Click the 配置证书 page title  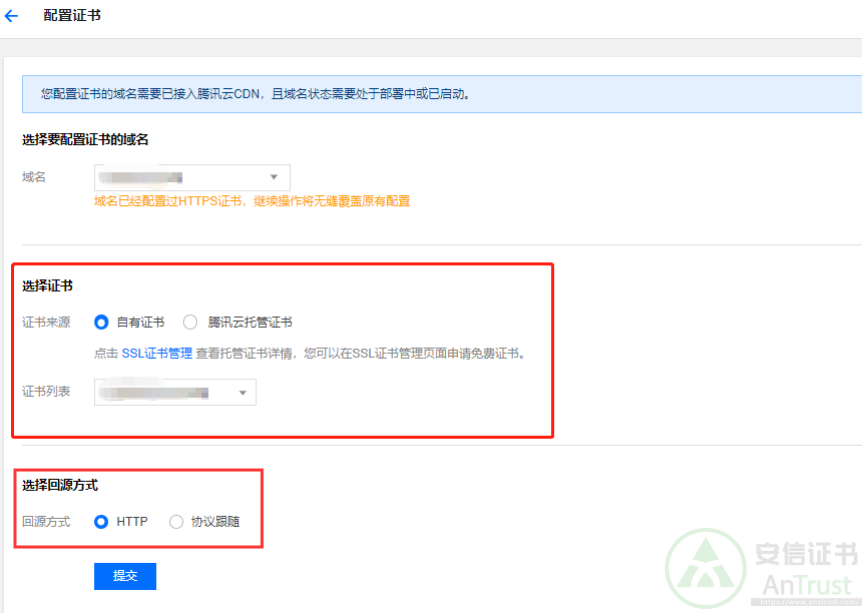pyautogui.click(x=72, y=16)
